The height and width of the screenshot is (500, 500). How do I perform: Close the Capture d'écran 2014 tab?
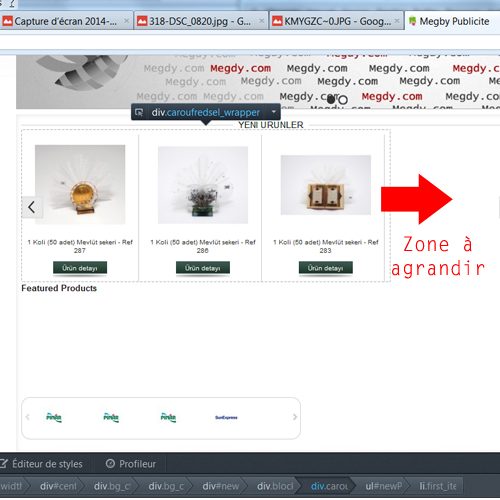pos(127,21)
